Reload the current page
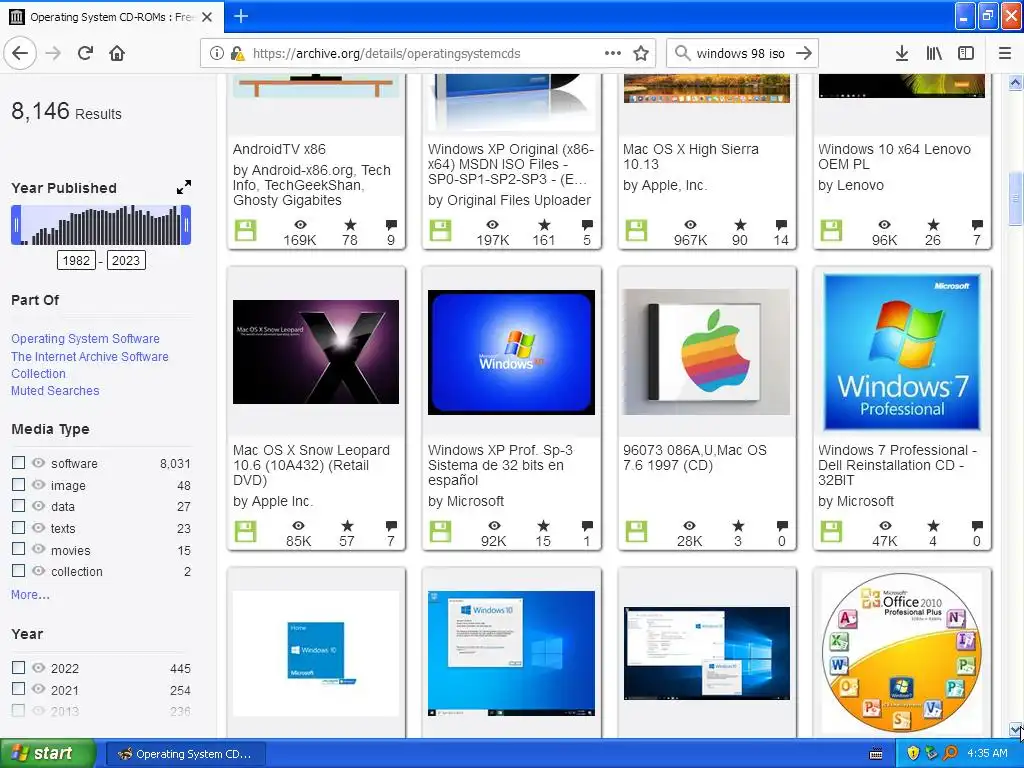Viewport: 1024px width, 768px height. click(x=85, y=53)
